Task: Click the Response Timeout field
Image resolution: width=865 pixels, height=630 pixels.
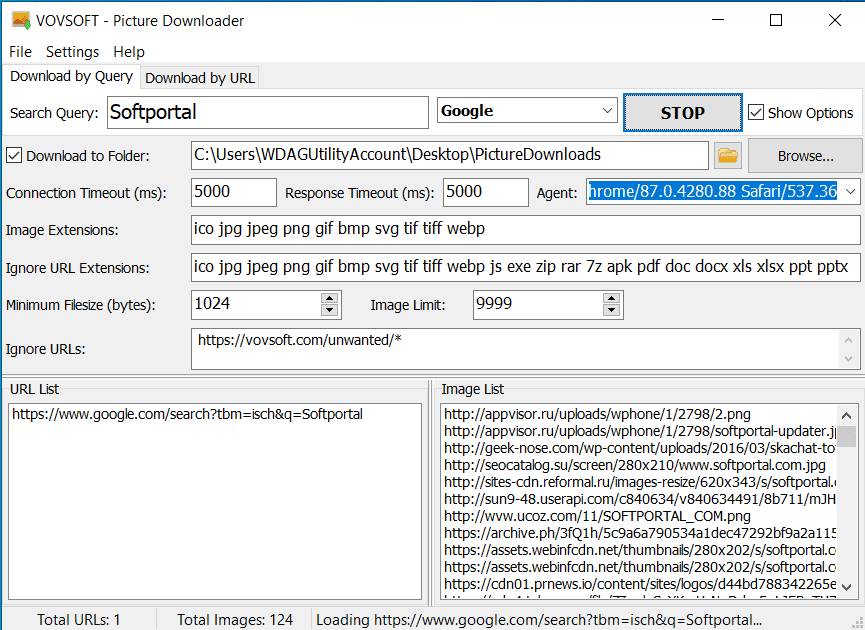Action: (x=485, y=192)
